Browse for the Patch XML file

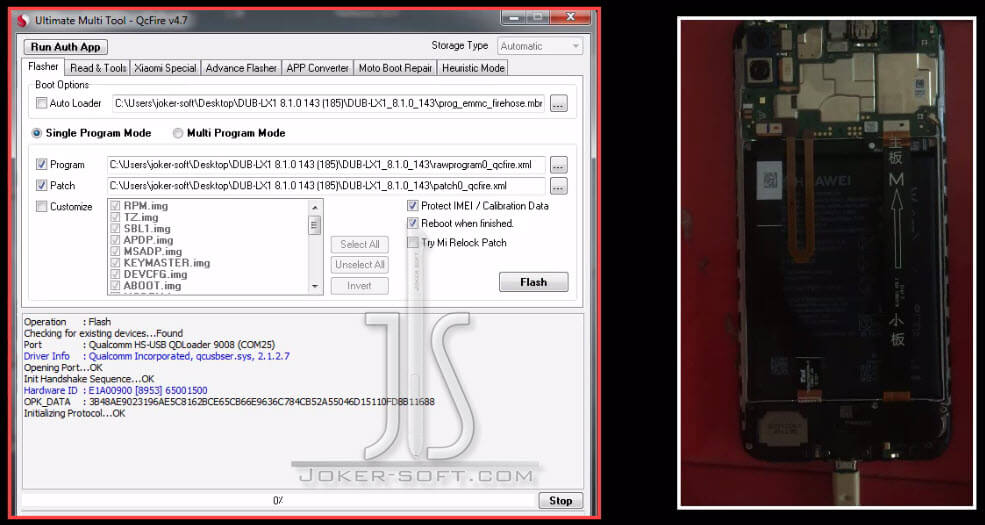coord(558,186)
